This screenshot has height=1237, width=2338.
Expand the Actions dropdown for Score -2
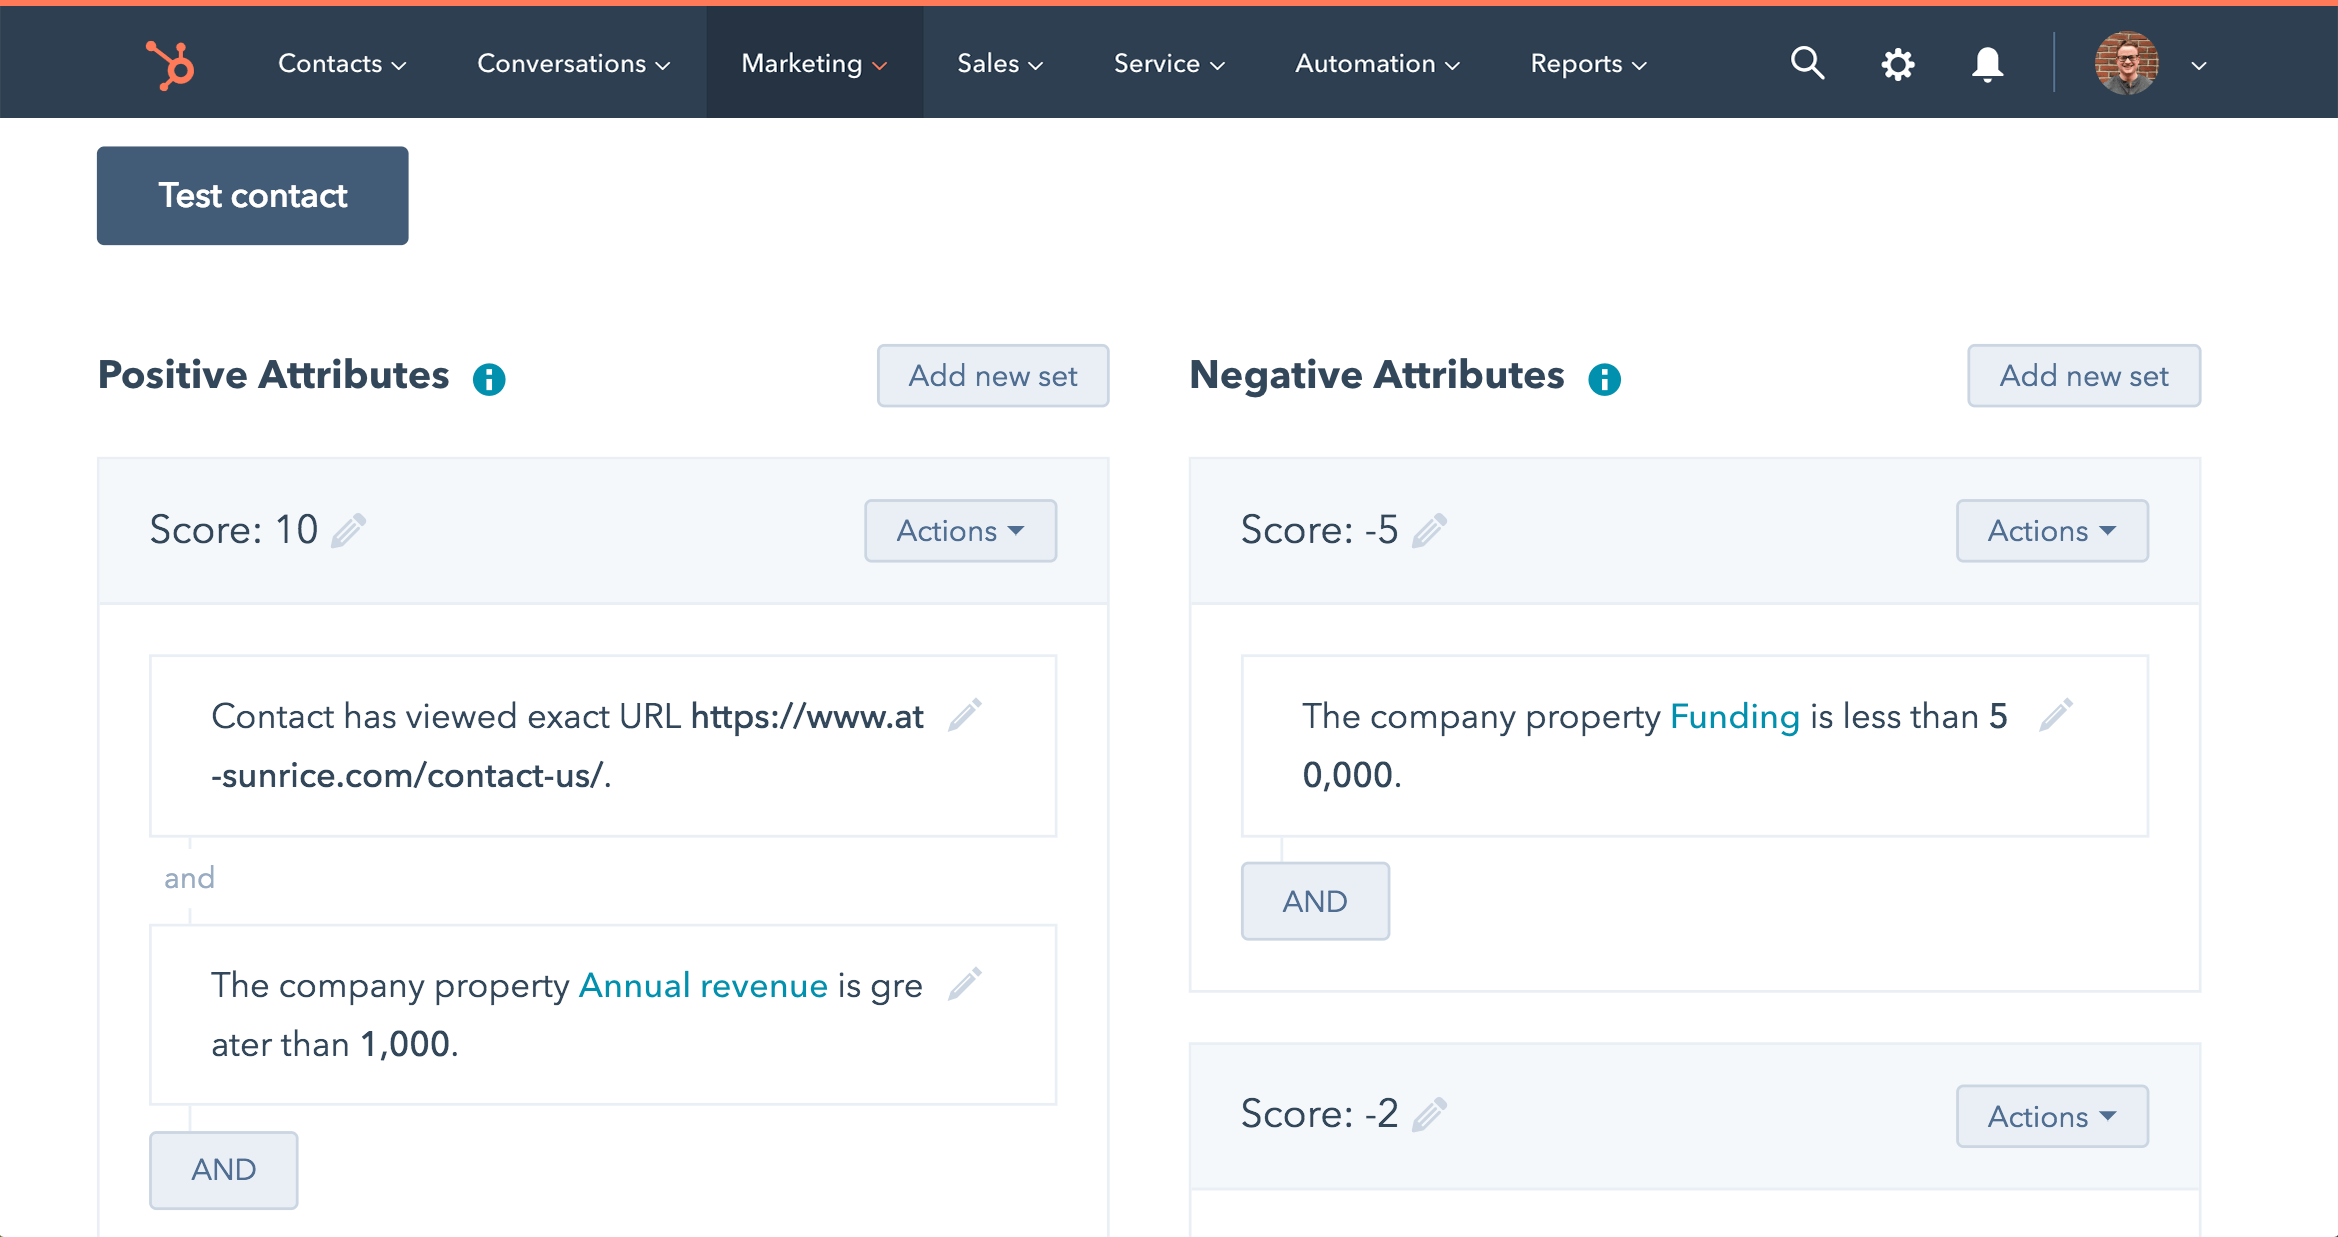point(2050,1116)
